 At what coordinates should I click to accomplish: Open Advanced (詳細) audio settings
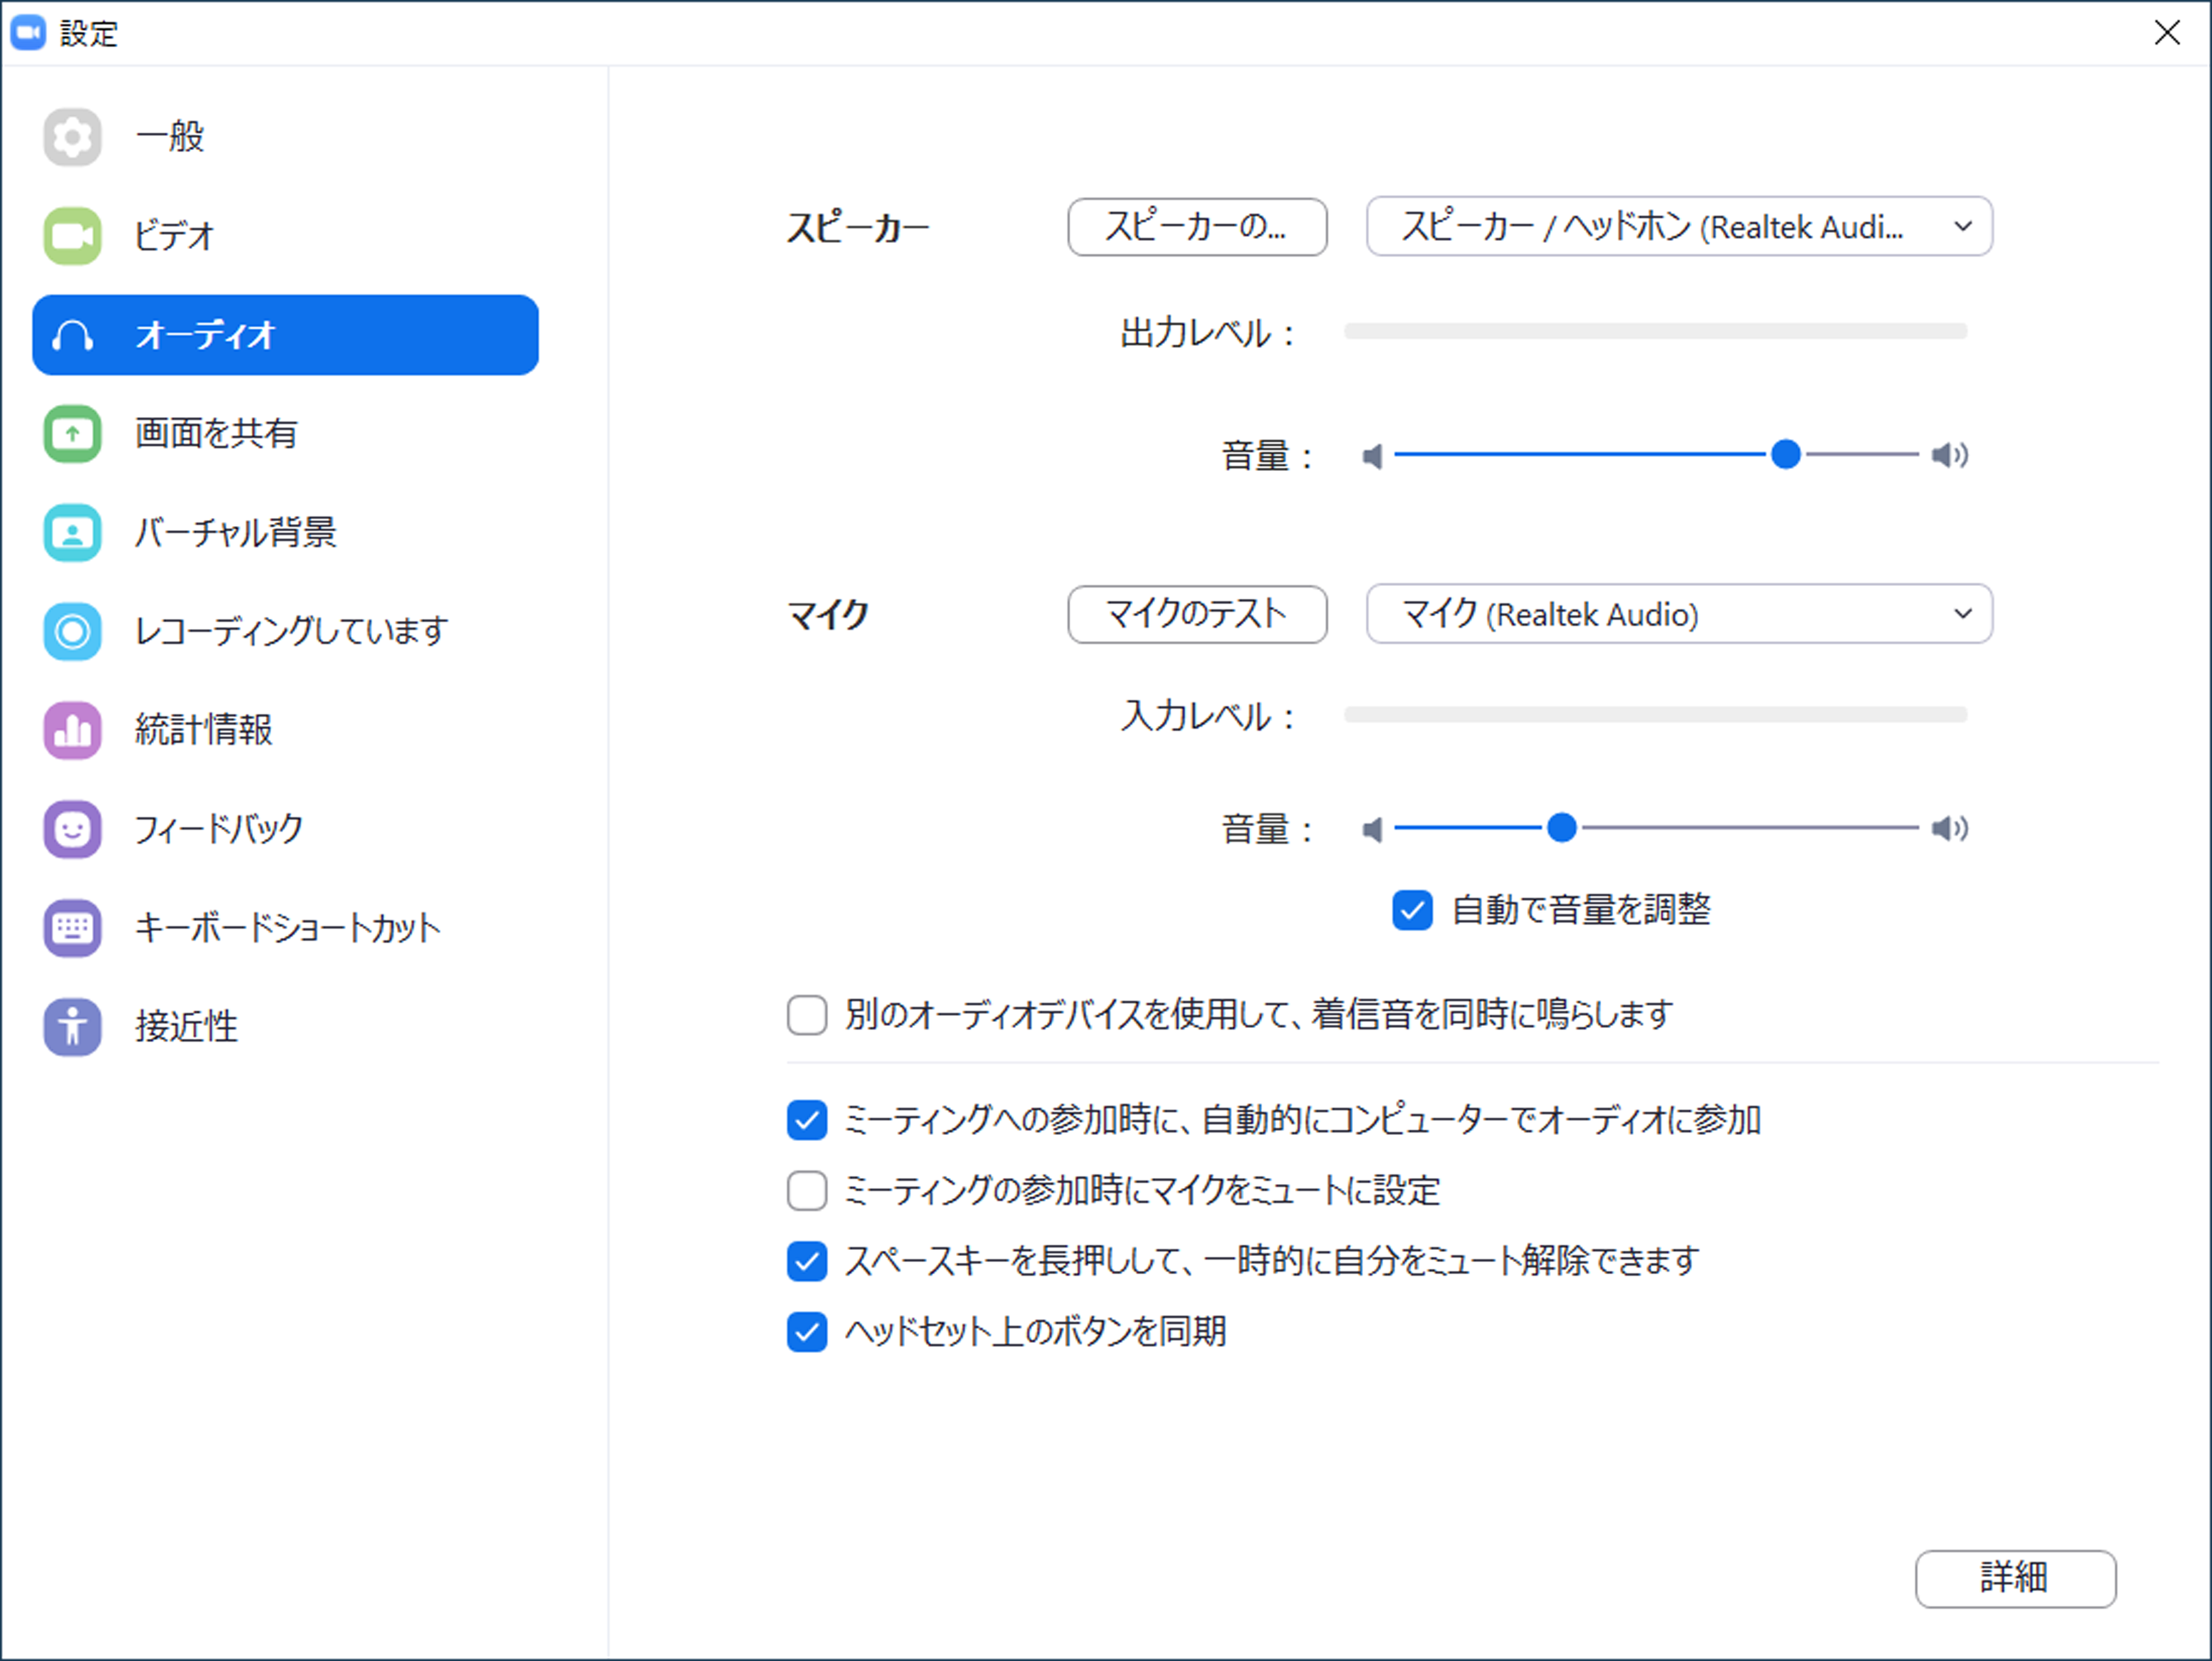click(2015, 1579)
